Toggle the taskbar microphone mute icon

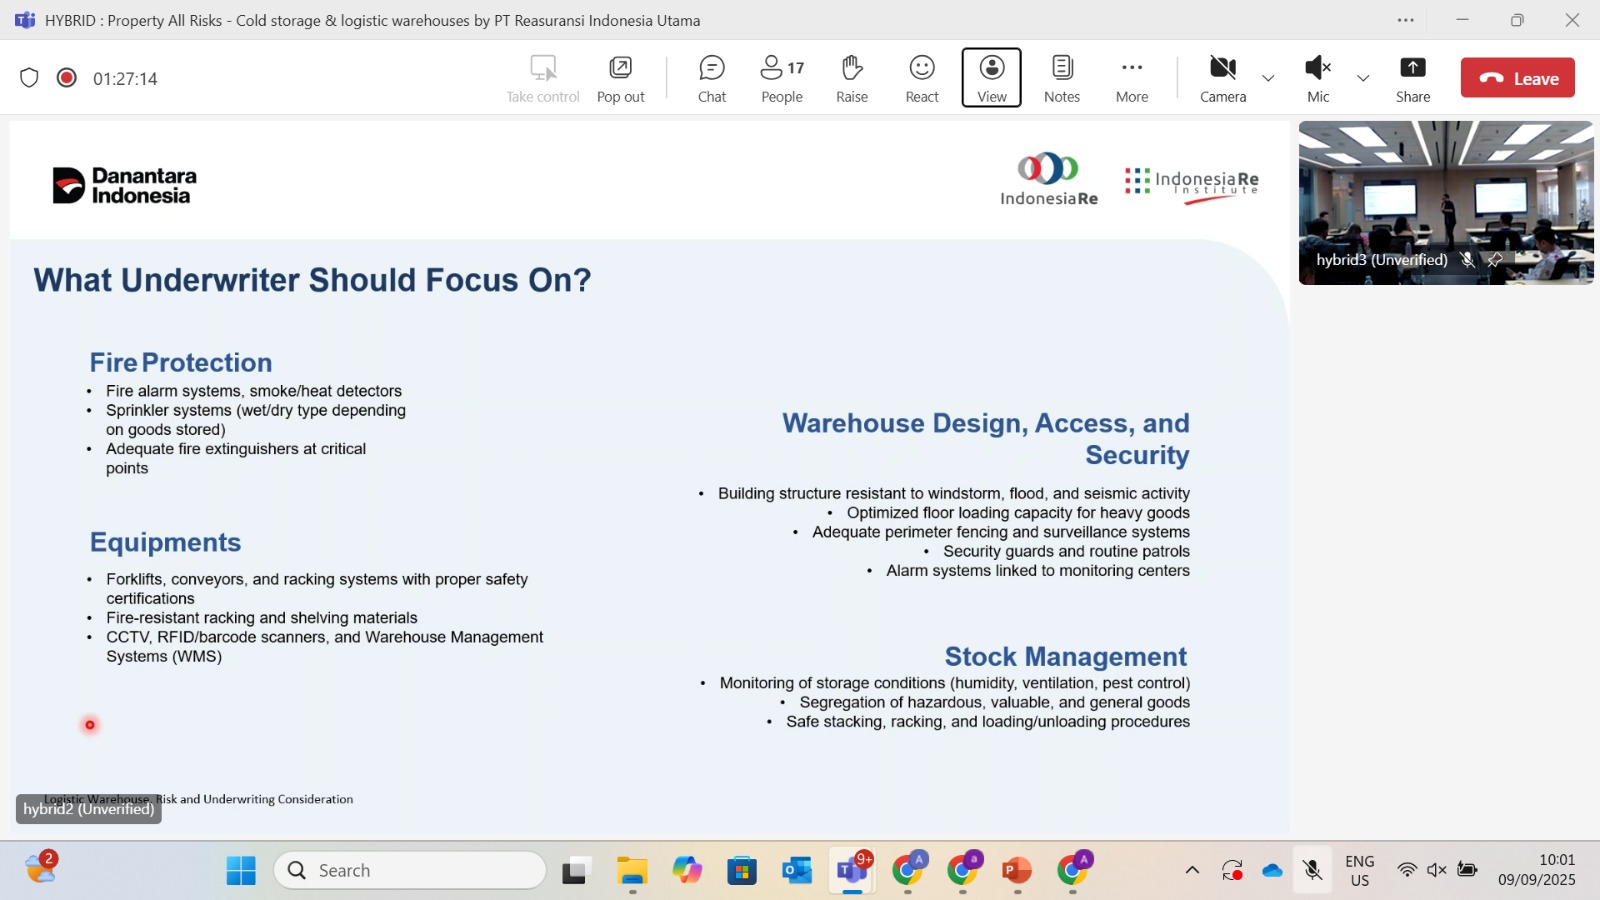1313,870
